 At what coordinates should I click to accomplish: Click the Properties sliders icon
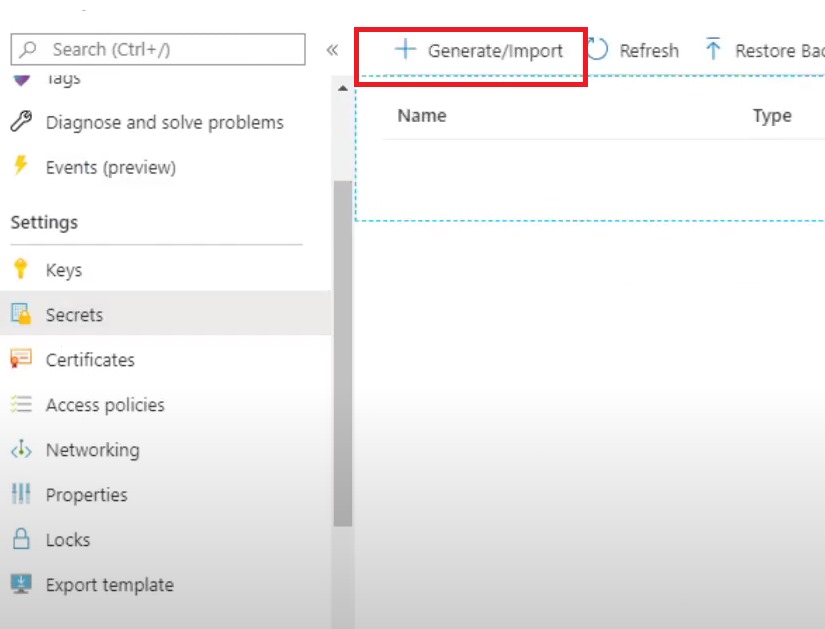pyautogui.click(x=22, y=494)
